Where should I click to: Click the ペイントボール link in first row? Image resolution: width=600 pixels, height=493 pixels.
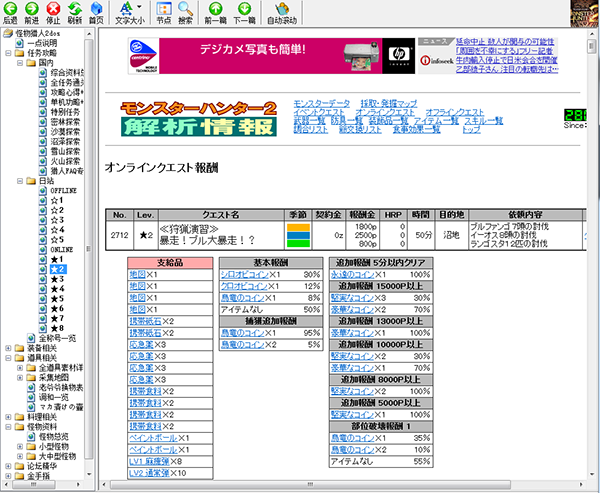[153, 438]
